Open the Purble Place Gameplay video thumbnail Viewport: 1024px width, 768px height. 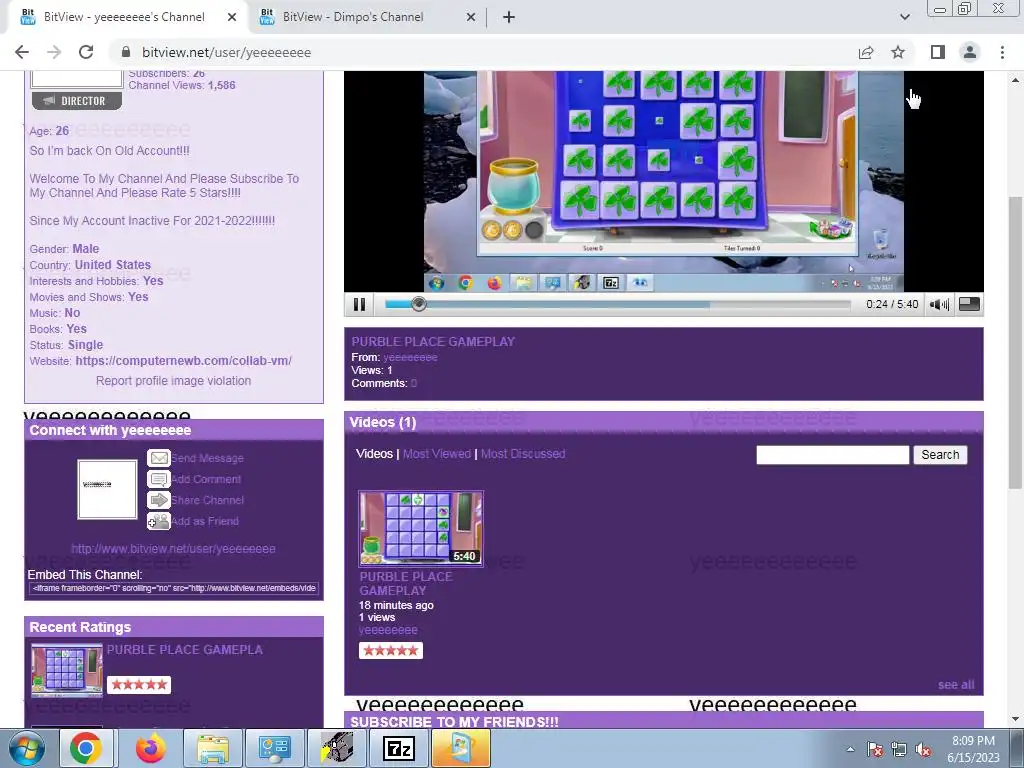(x=421, y=528)
